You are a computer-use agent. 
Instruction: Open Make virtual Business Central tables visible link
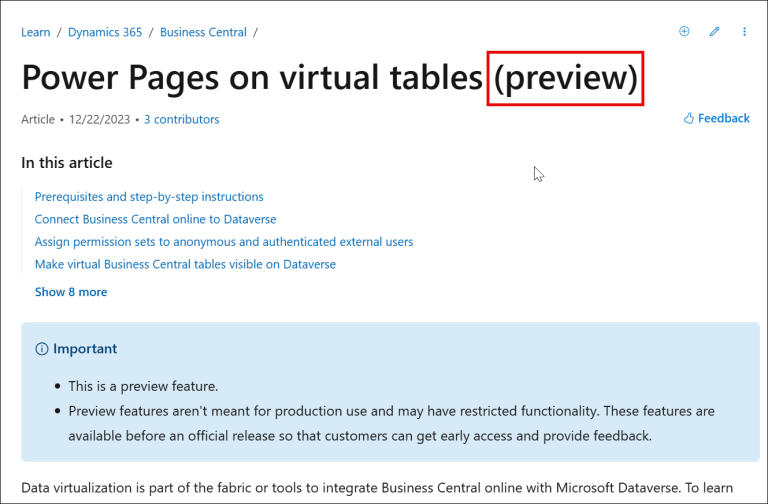click(x=185, y=264)
